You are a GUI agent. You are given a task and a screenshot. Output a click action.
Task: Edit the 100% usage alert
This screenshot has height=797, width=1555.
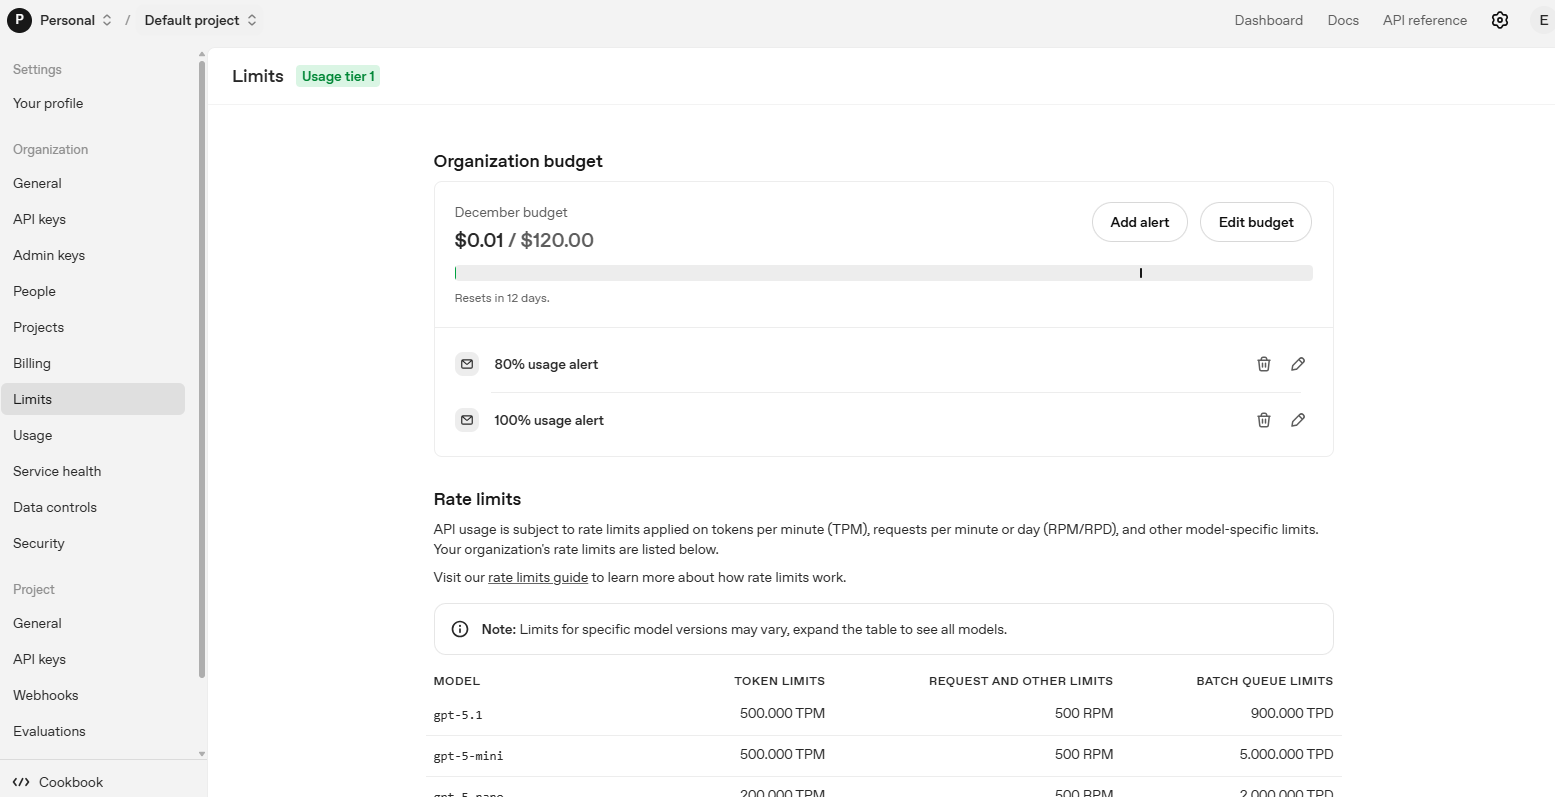click(1297, 420)
